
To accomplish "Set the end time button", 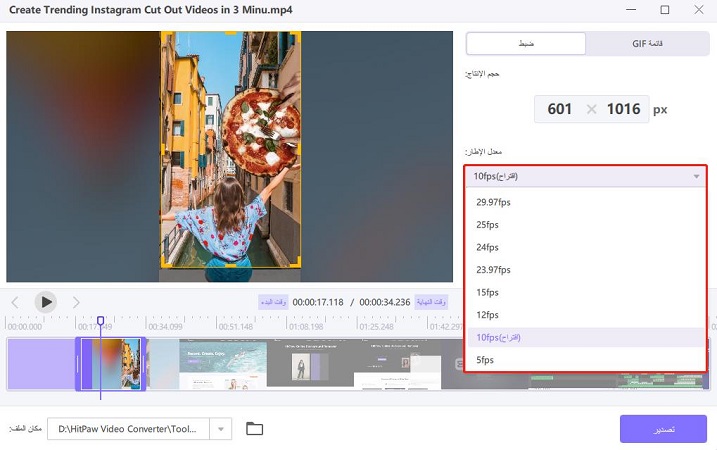I will (431, 302).
